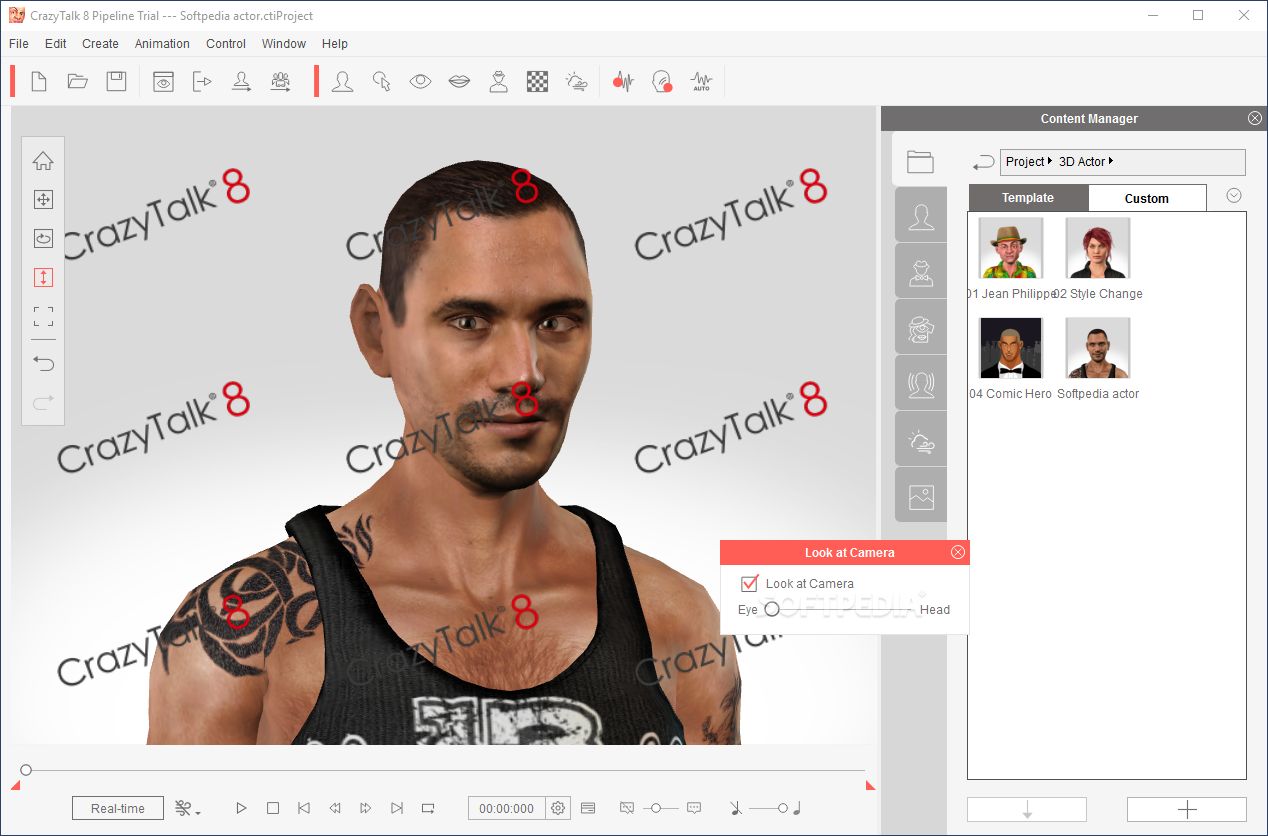Close the Content Manager panel
1268x836 pixels.
(x=1255, y=118)
